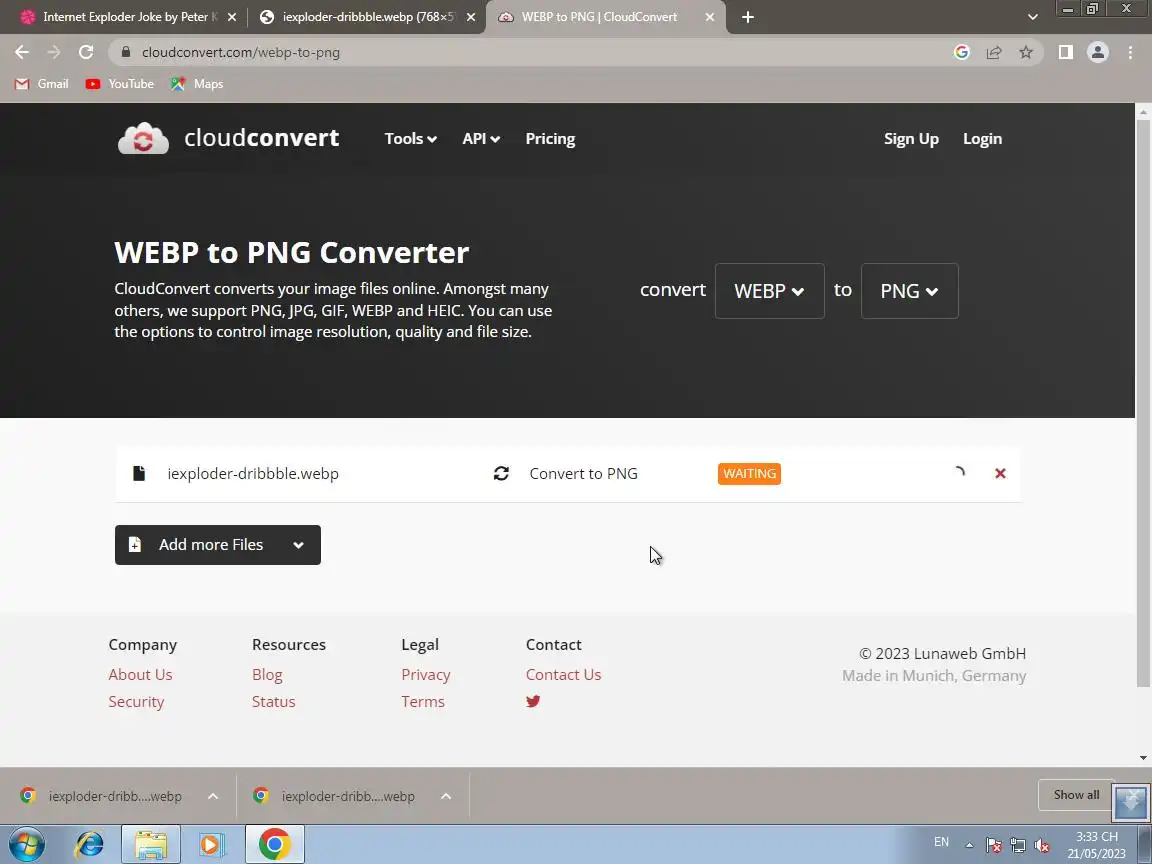Click the Chrome taskbar icon

[x=274, y=844]
